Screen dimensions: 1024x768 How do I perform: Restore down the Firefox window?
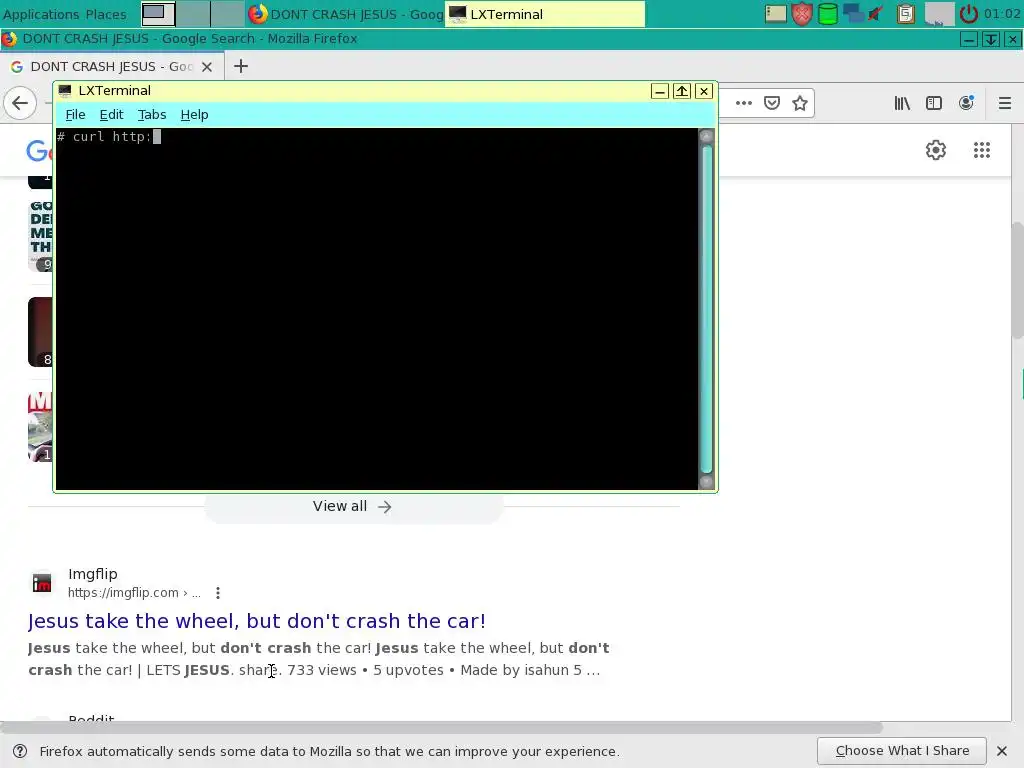pyautogui.click(x=991, y=39)
